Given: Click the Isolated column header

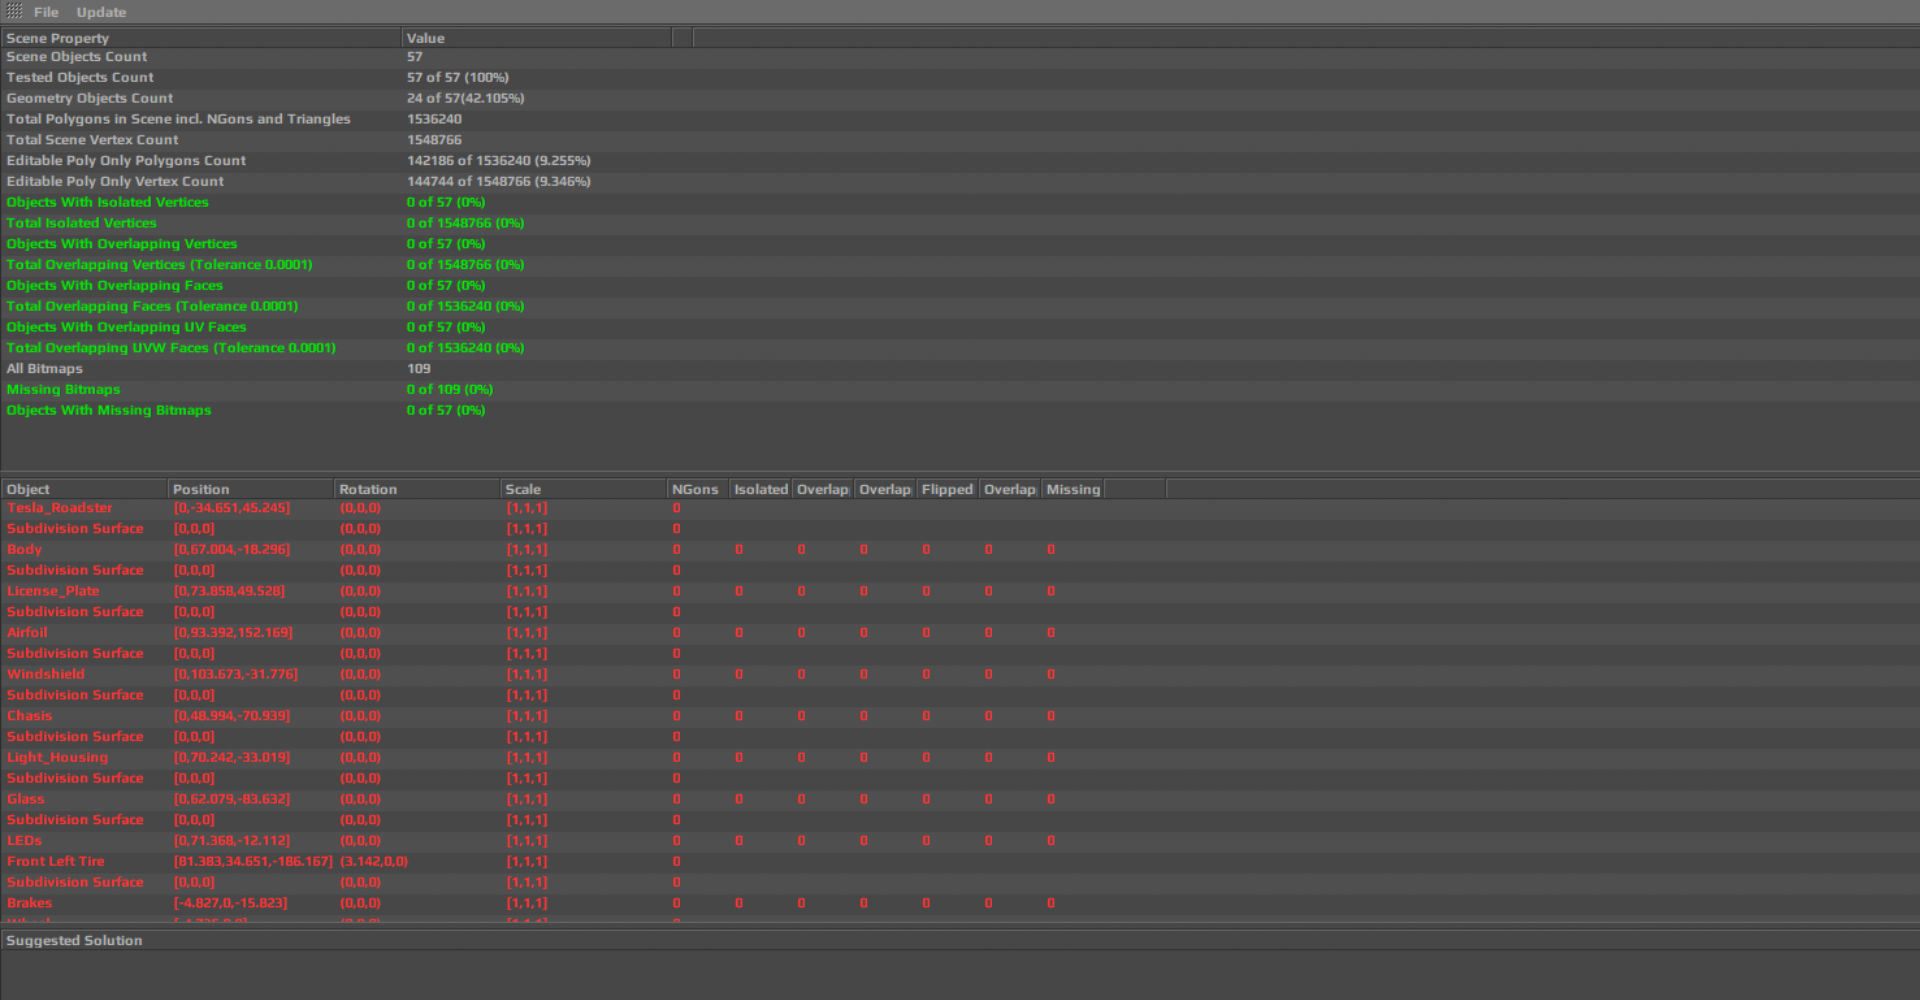Looking at the screenshot, I should coord(761,489).
